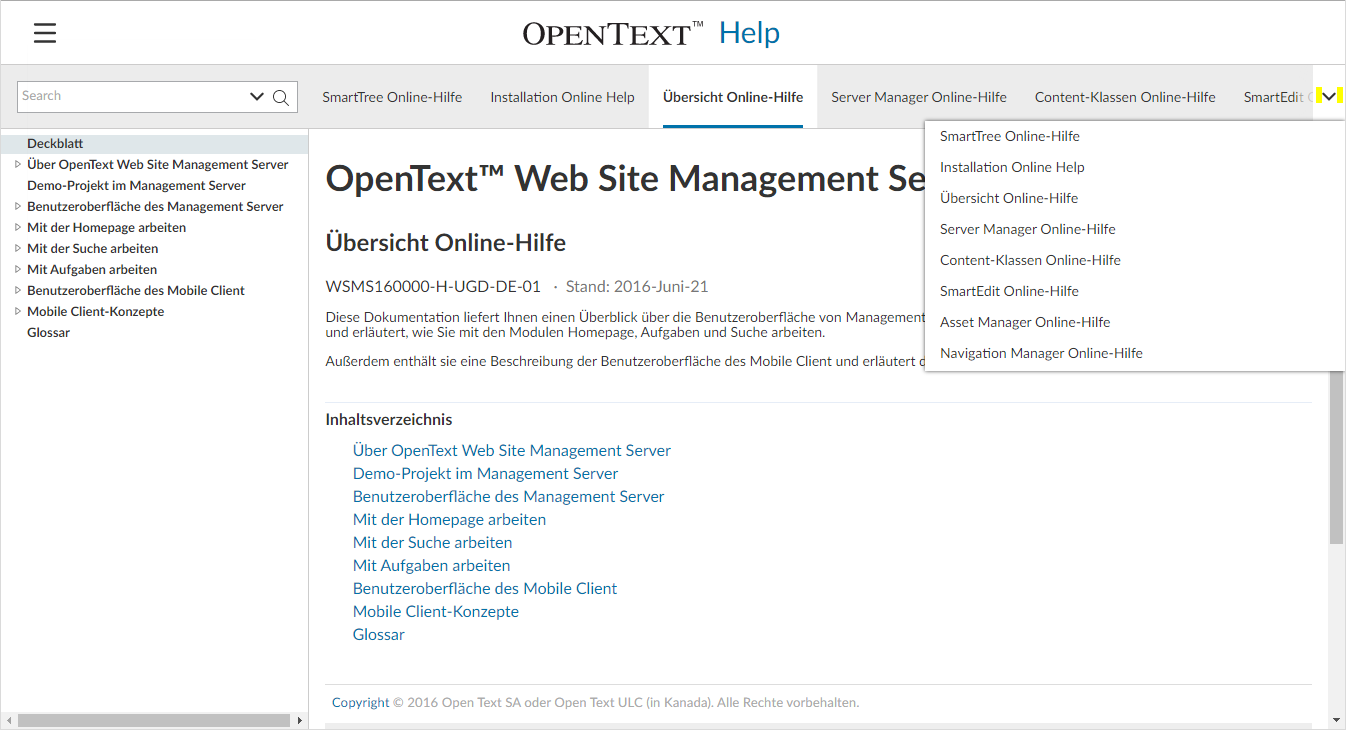This screenshot has width=1346, height=730.
Task: Follow Mit der Homepage arbeiten contents link
Action: coord(449,520)
